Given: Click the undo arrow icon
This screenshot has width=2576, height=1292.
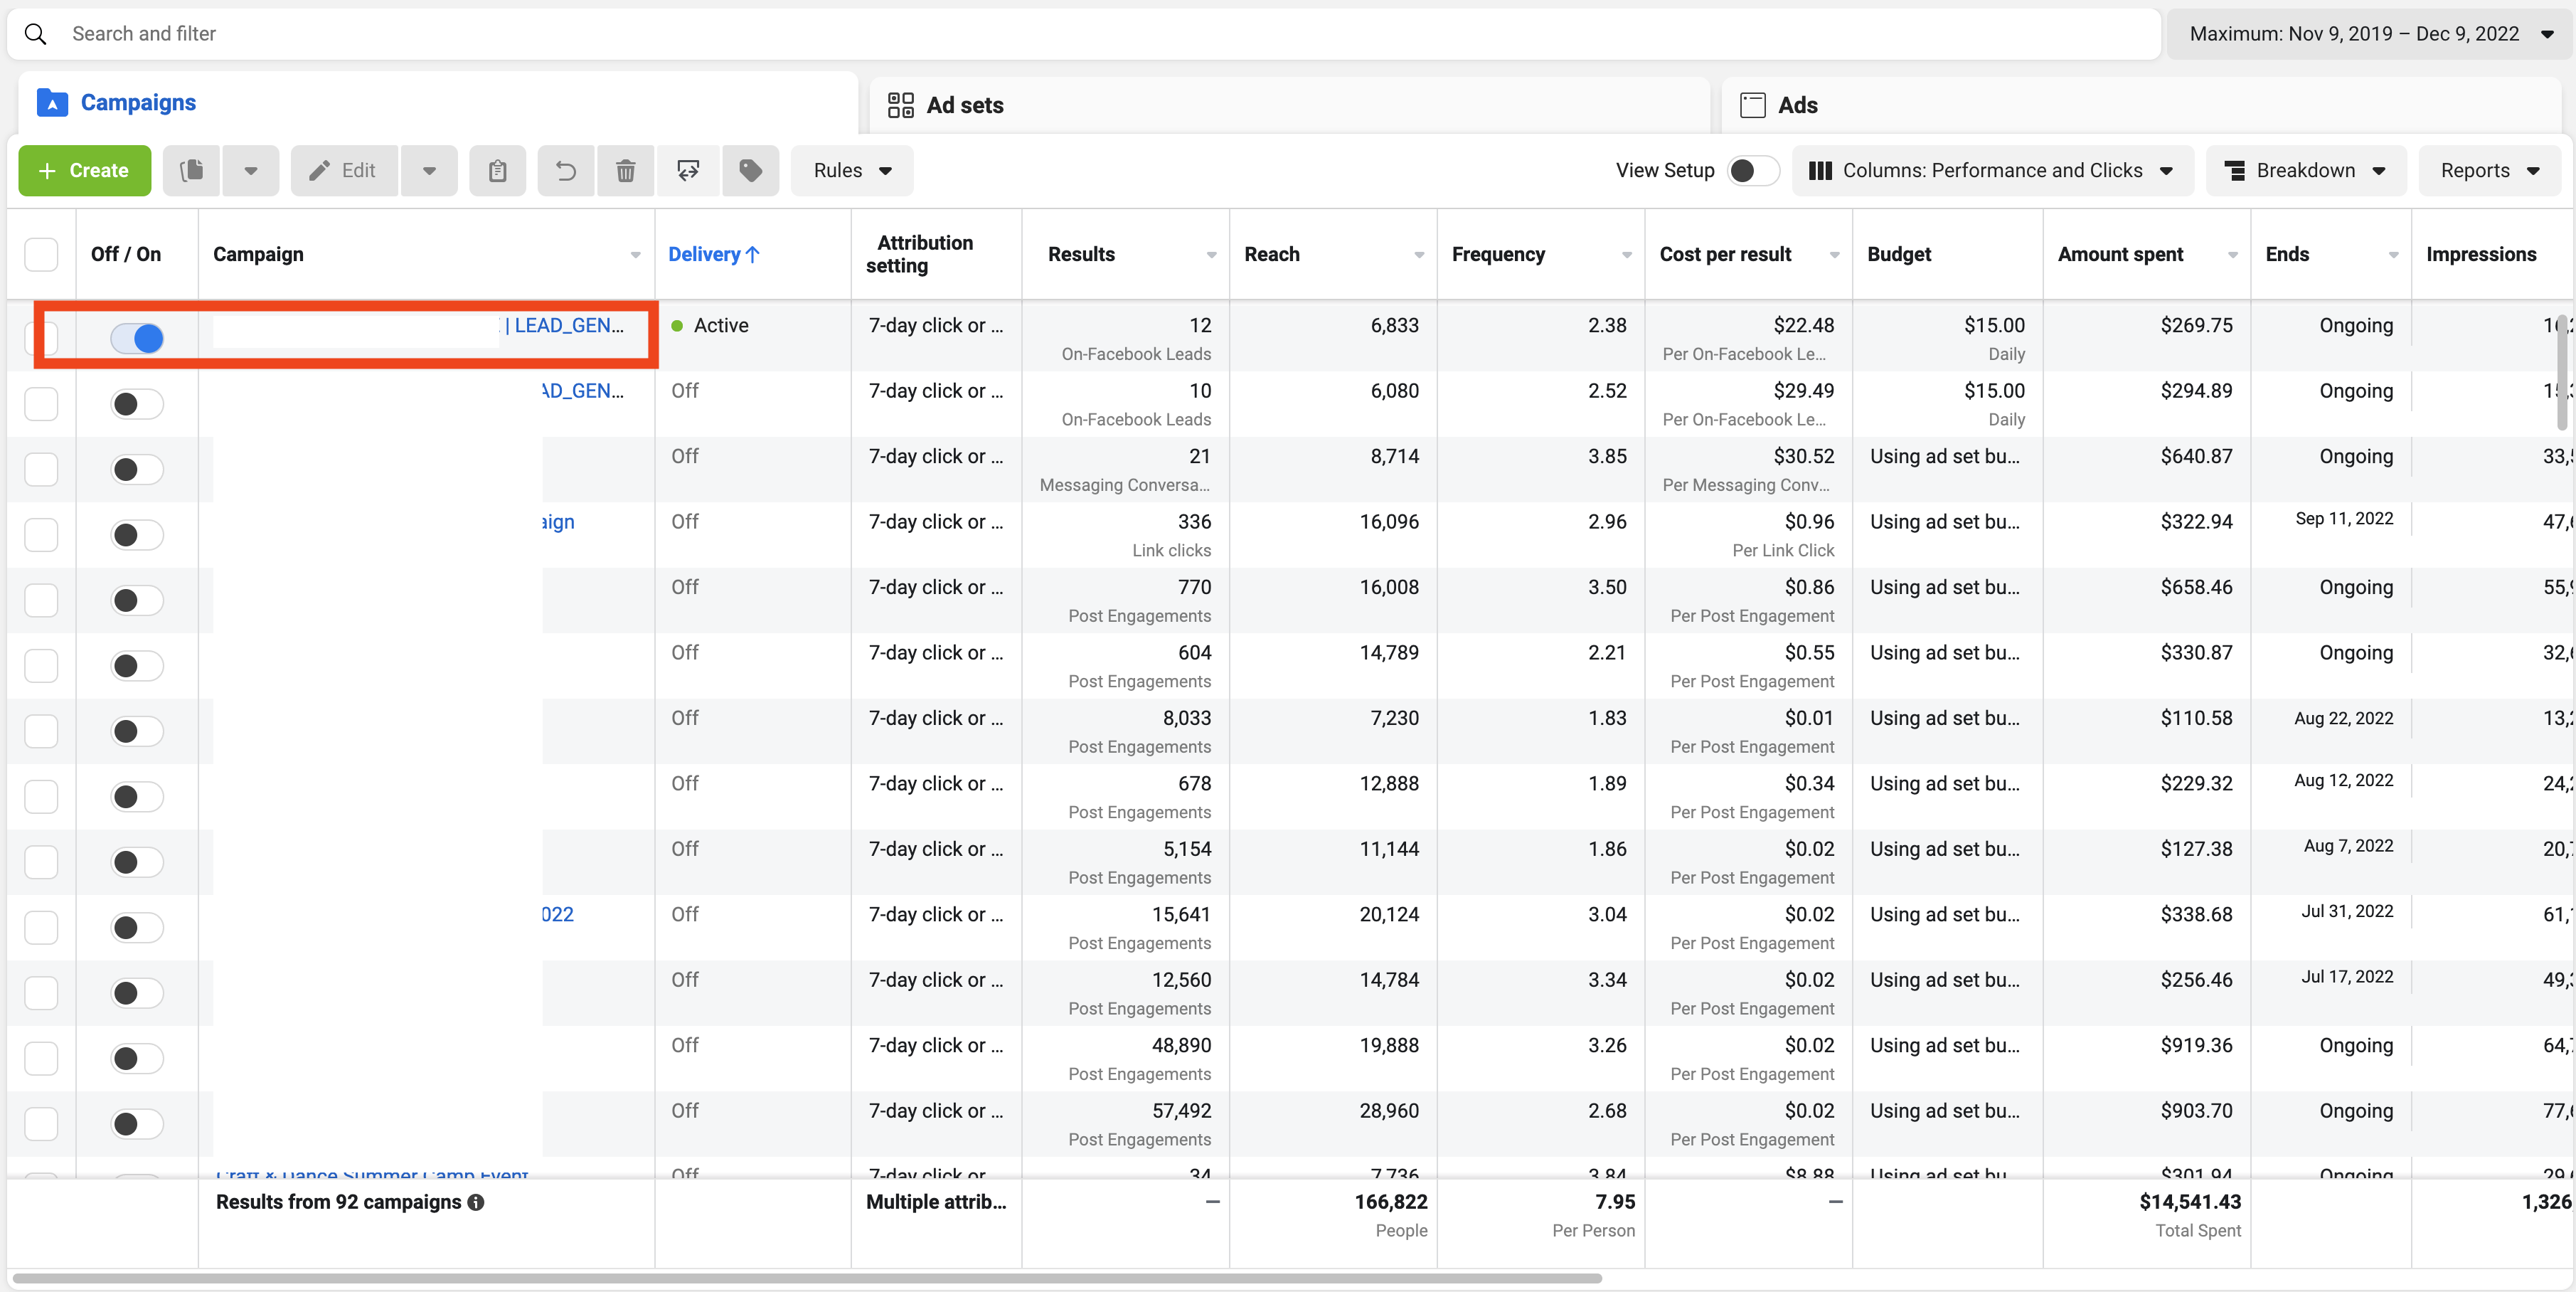Looking at the screenshot, I should [x=566, y=171].
